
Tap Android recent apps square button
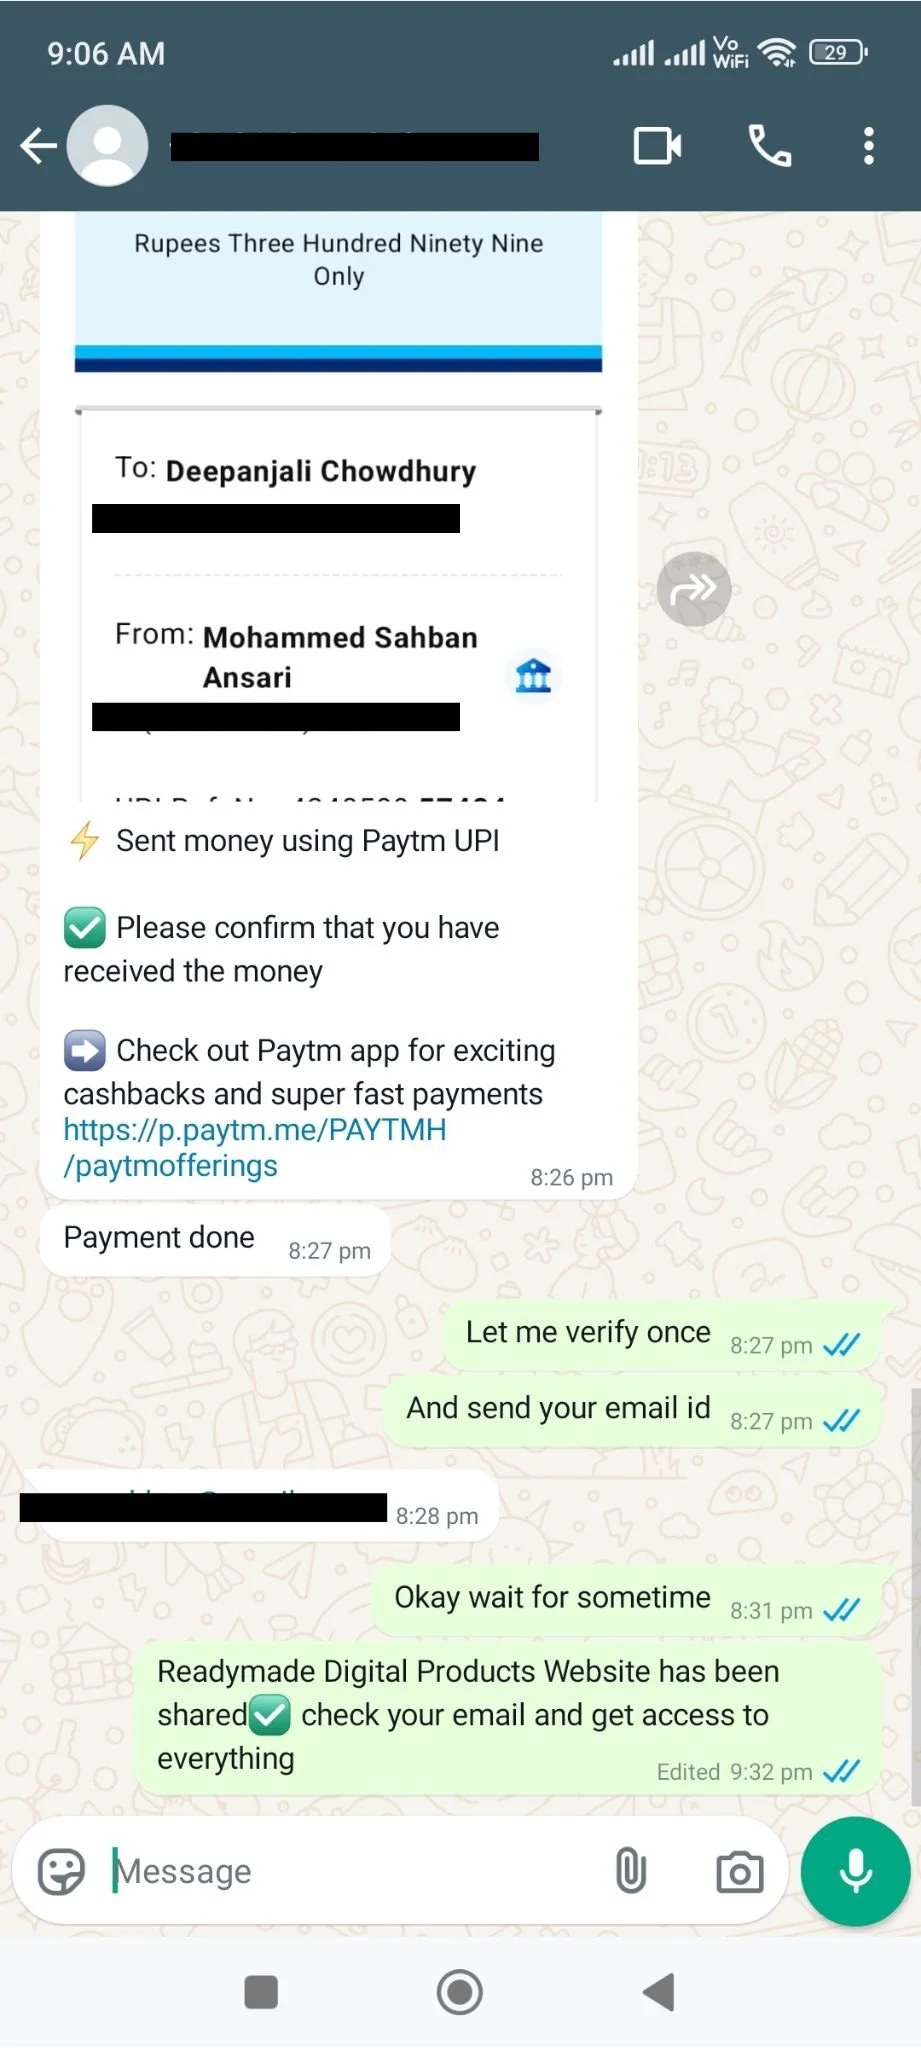coord(261,1992)
